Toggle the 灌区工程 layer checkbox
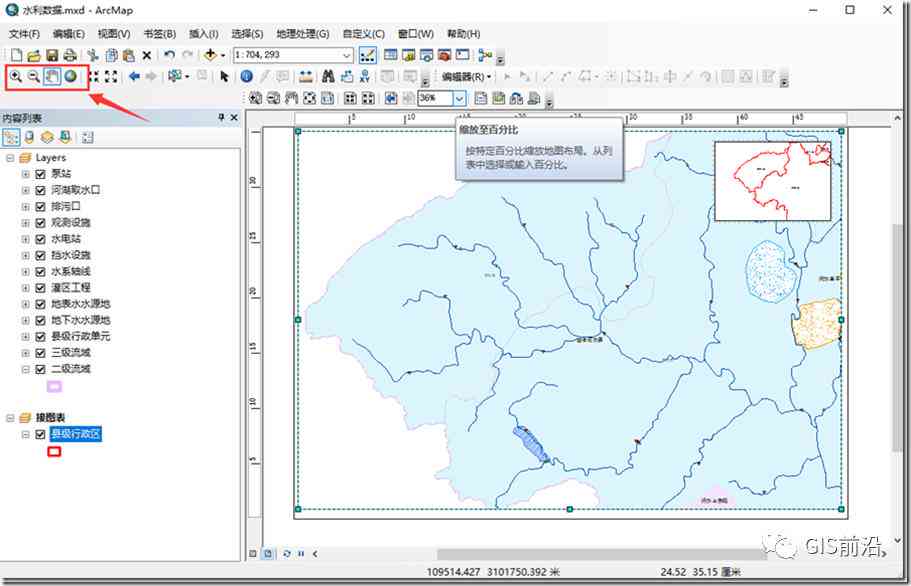This screenshot has height=586, width=911. [41, 287]
